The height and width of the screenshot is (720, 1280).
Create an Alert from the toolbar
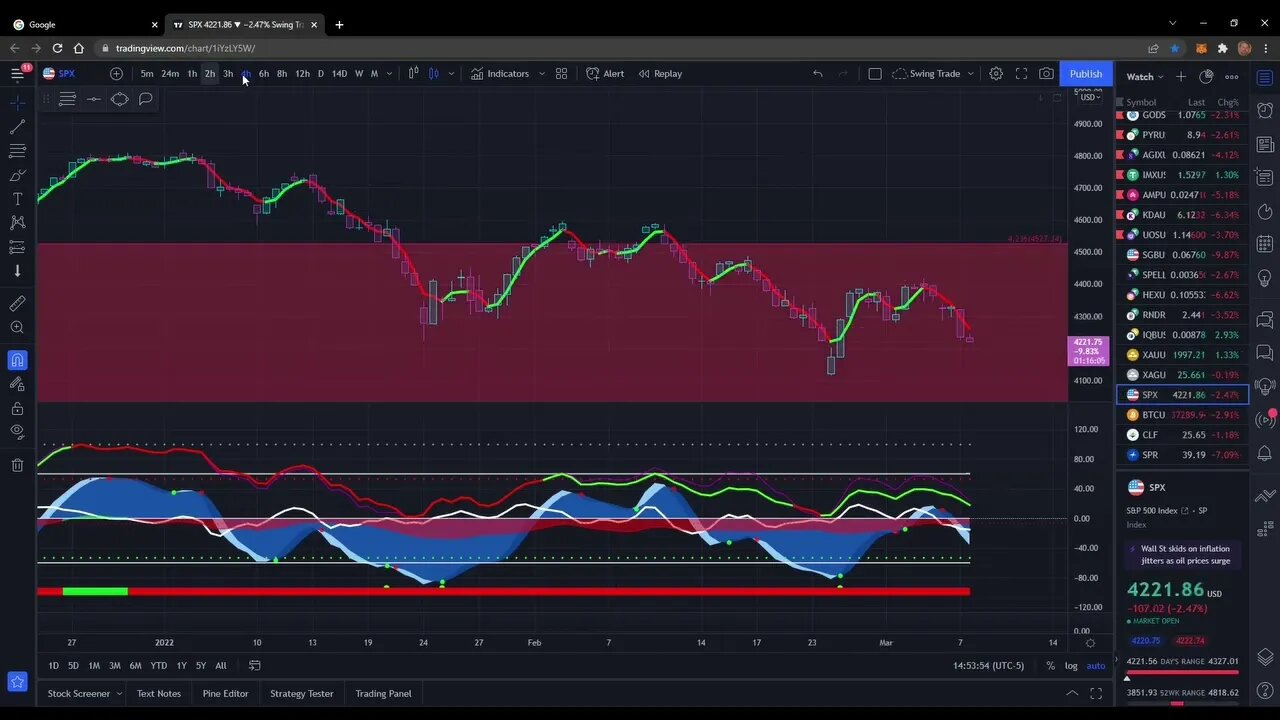click(x=605, y=73)
